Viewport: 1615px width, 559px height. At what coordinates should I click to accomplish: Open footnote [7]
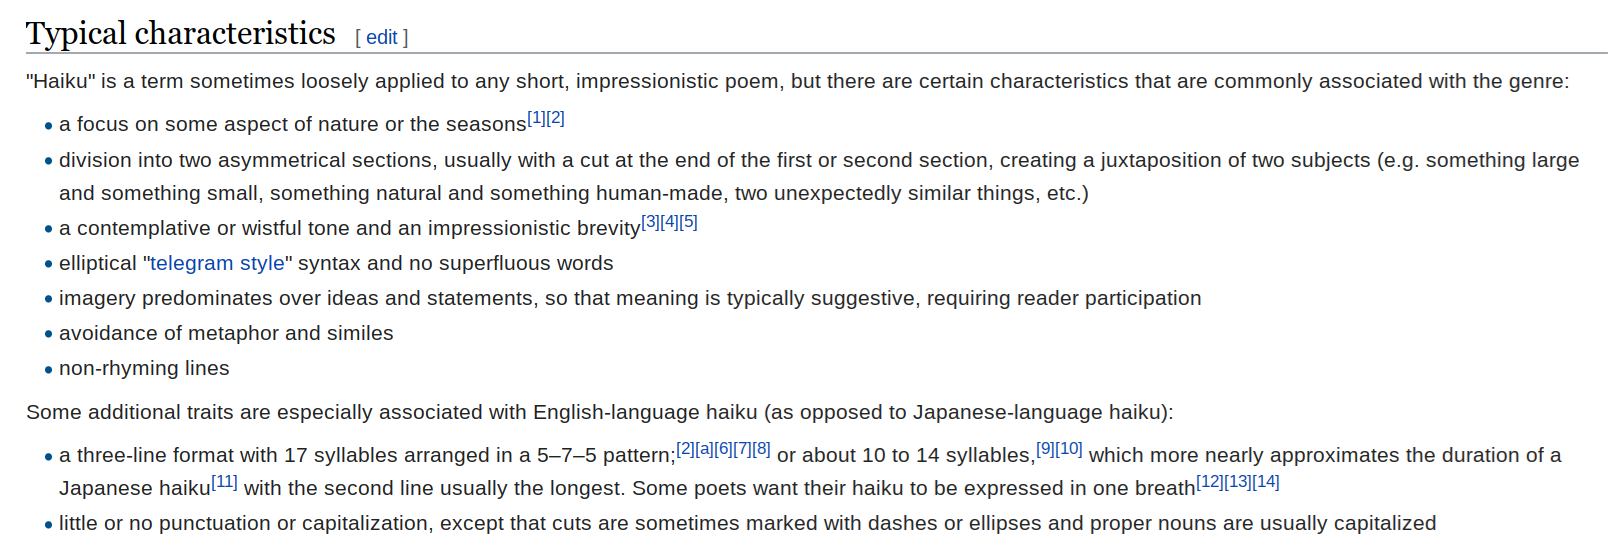[x=742, y=449]
